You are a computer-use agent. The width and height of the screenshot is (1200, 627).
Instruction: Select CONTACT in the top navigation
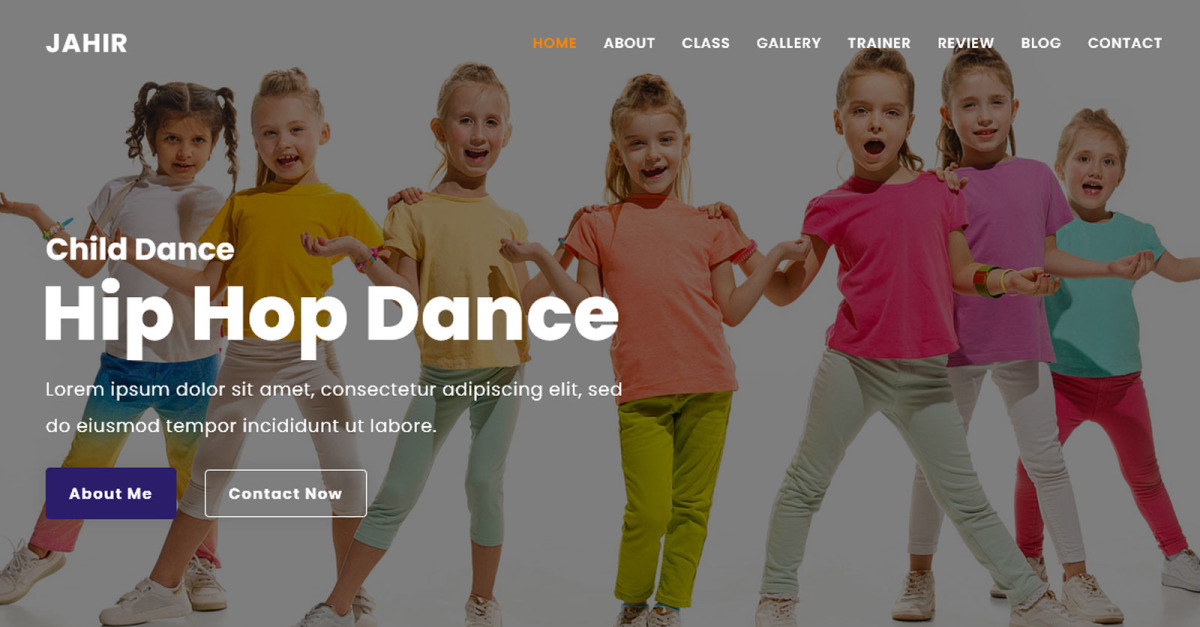[x=1125, y=43]
